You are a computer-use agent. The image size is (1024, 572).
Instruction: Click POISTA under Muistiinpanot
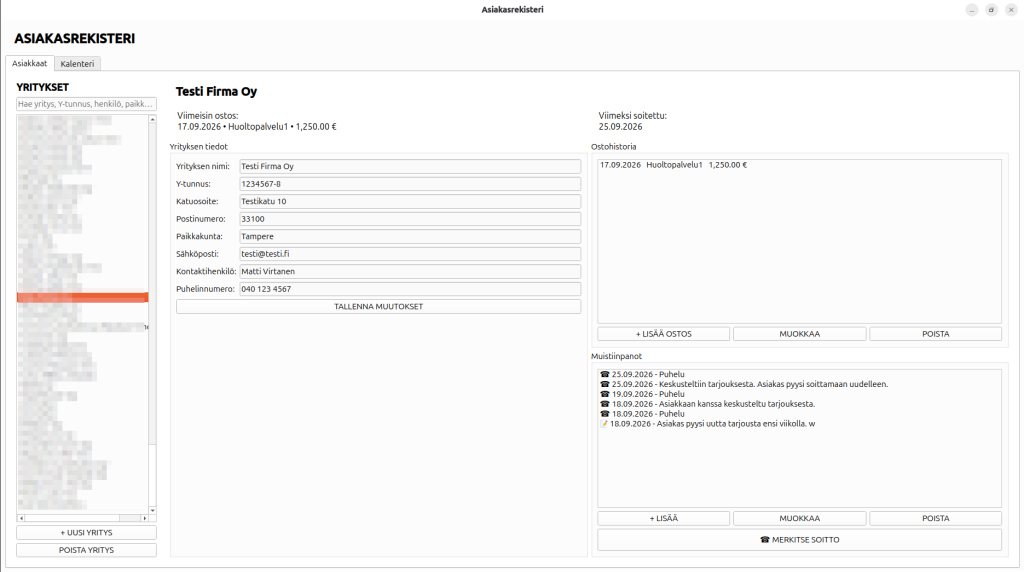click(935, 518)
